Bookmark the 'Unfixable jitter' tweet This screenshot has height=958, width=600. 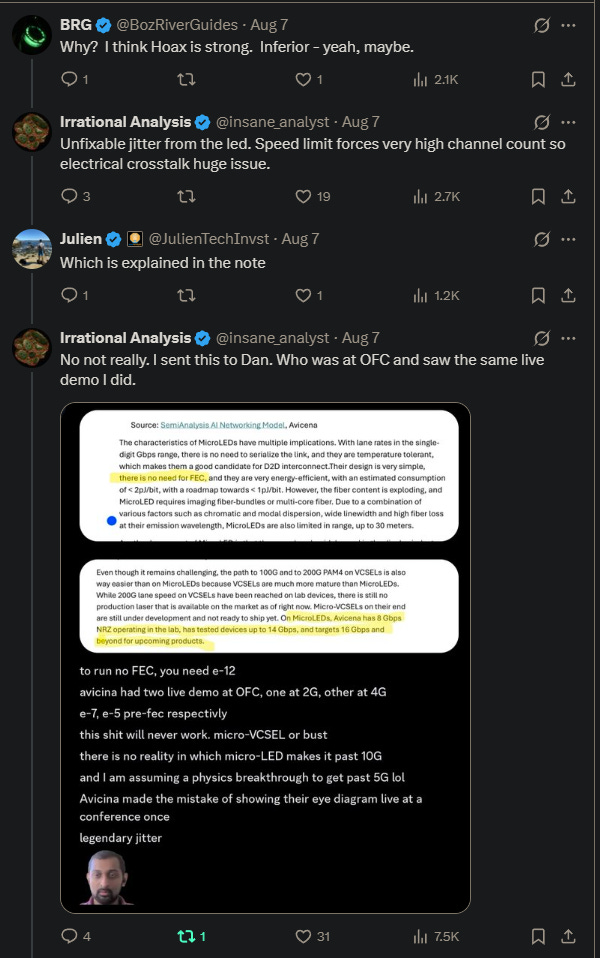point(538,196)
